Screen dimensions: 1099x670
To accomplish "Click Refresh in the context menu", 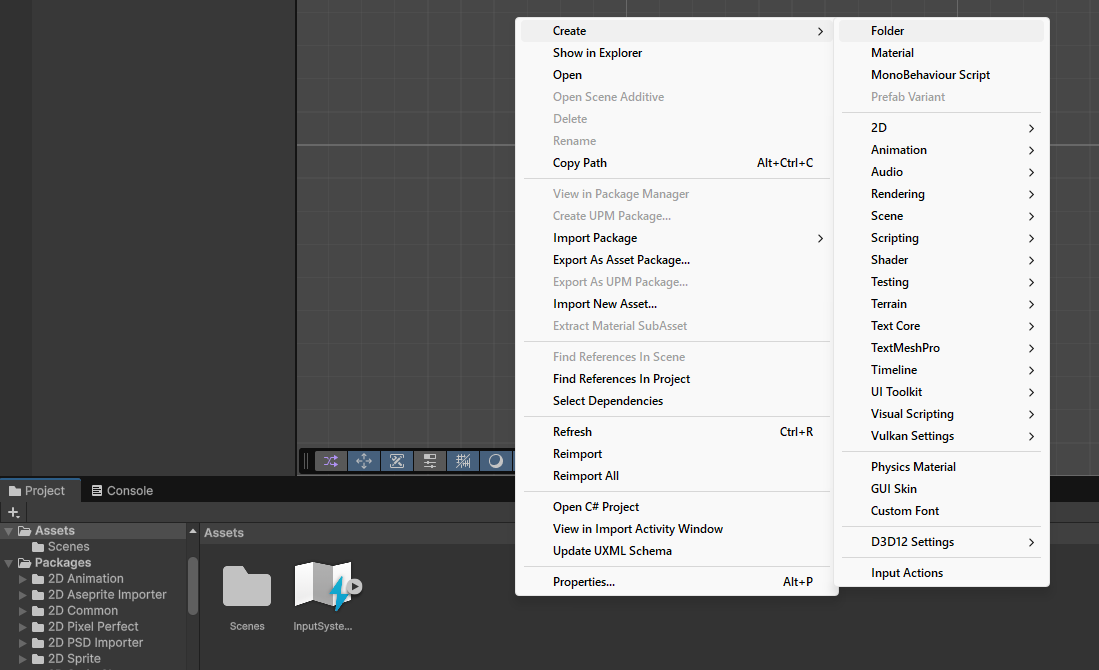I will (x=676, y=432).
